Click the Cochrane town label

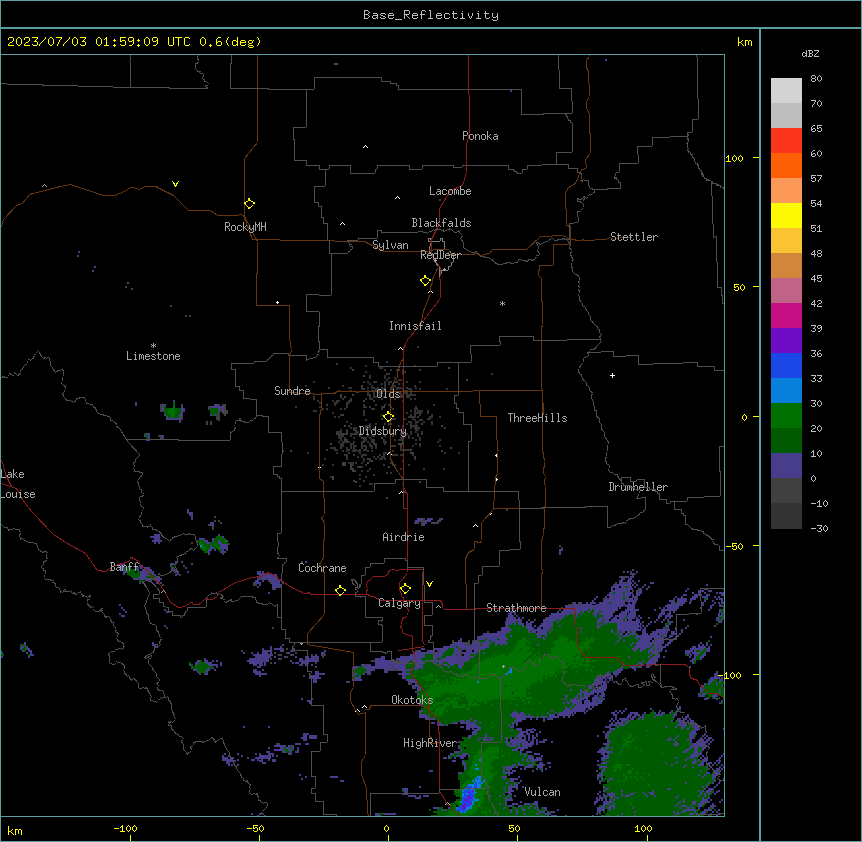click(x=322, y=568)
